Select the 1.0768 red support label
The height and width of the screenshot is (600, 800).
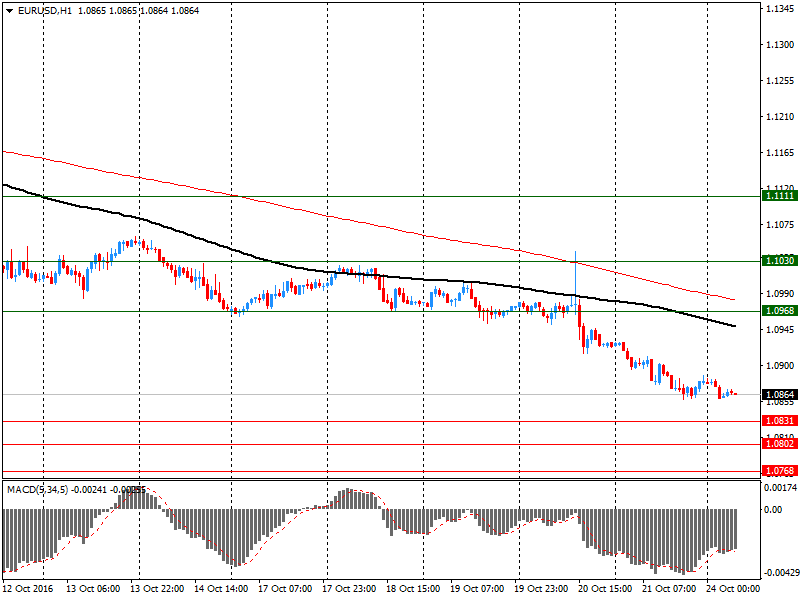pos(780,471)
